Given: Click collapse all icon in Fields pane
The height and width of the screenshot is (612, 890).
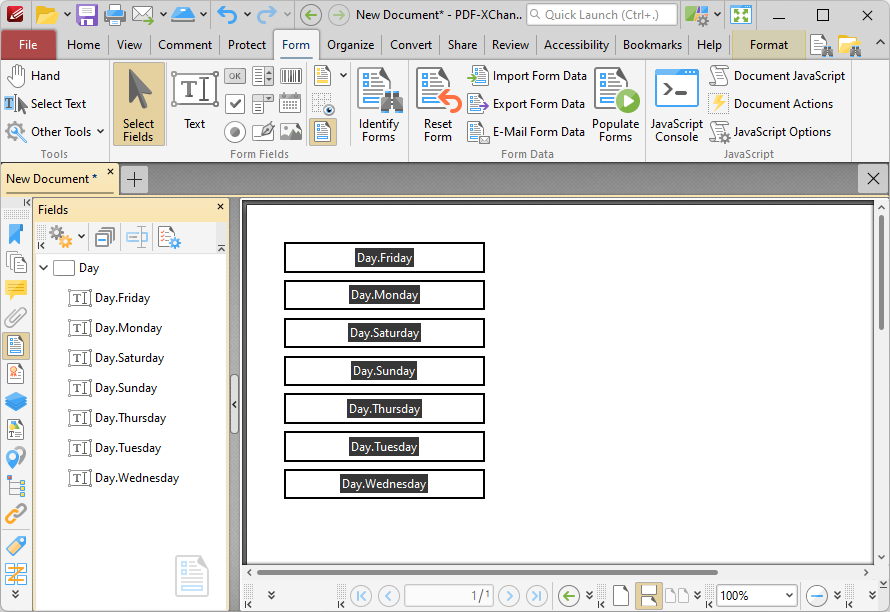Looking at the screenshot, I should point(105,237).
